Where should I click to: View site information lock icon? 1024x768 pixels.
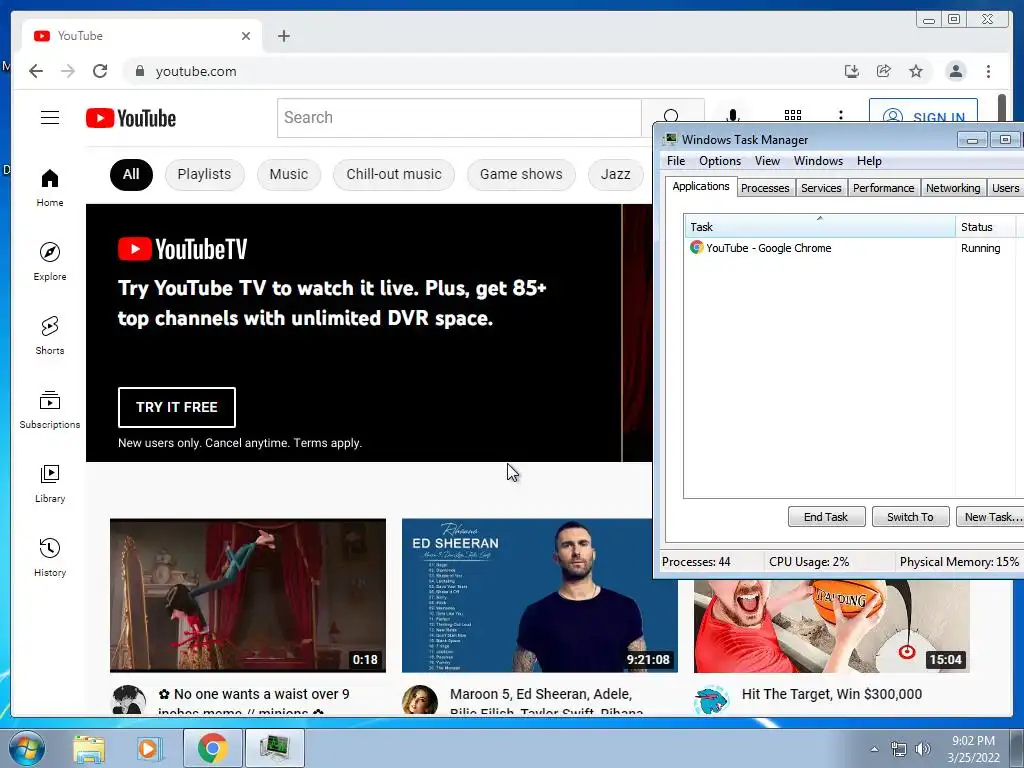pyautogui.click(x=139, y=71)
